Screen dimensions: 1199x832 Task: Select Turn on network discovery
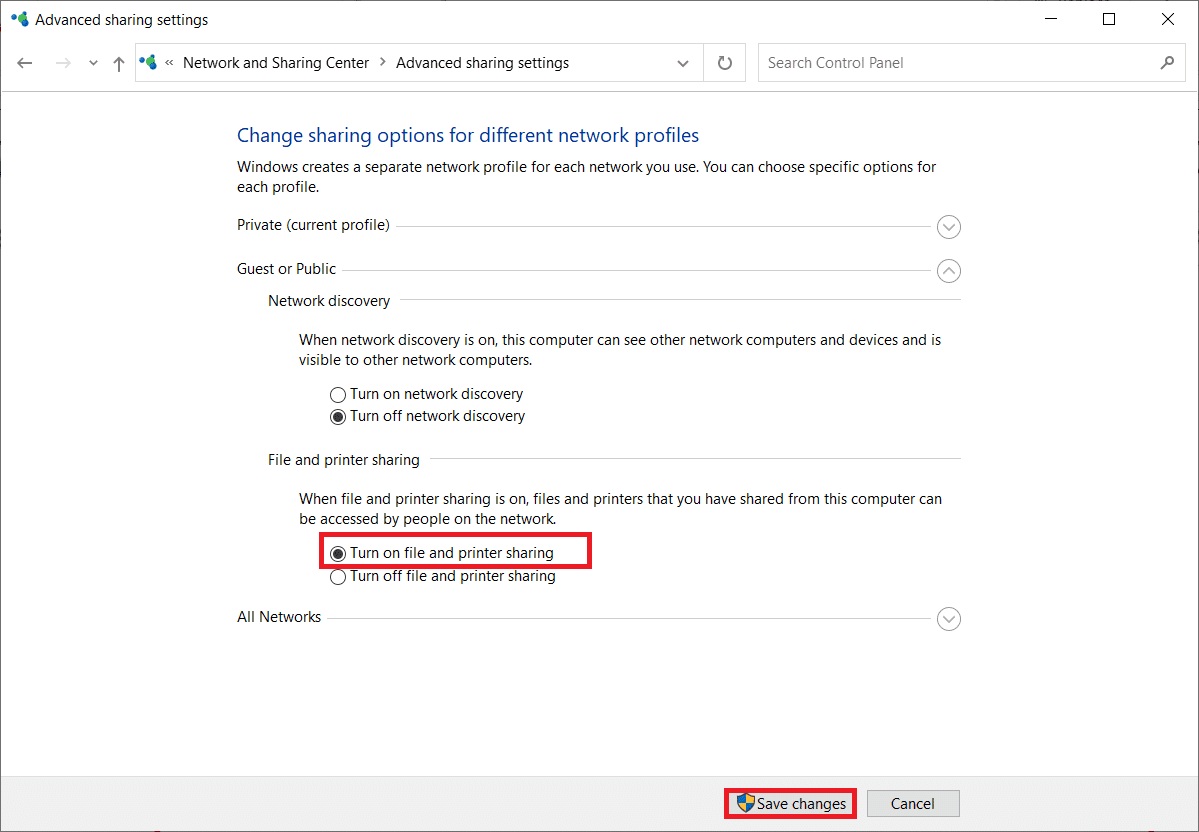tap(338, 395)
